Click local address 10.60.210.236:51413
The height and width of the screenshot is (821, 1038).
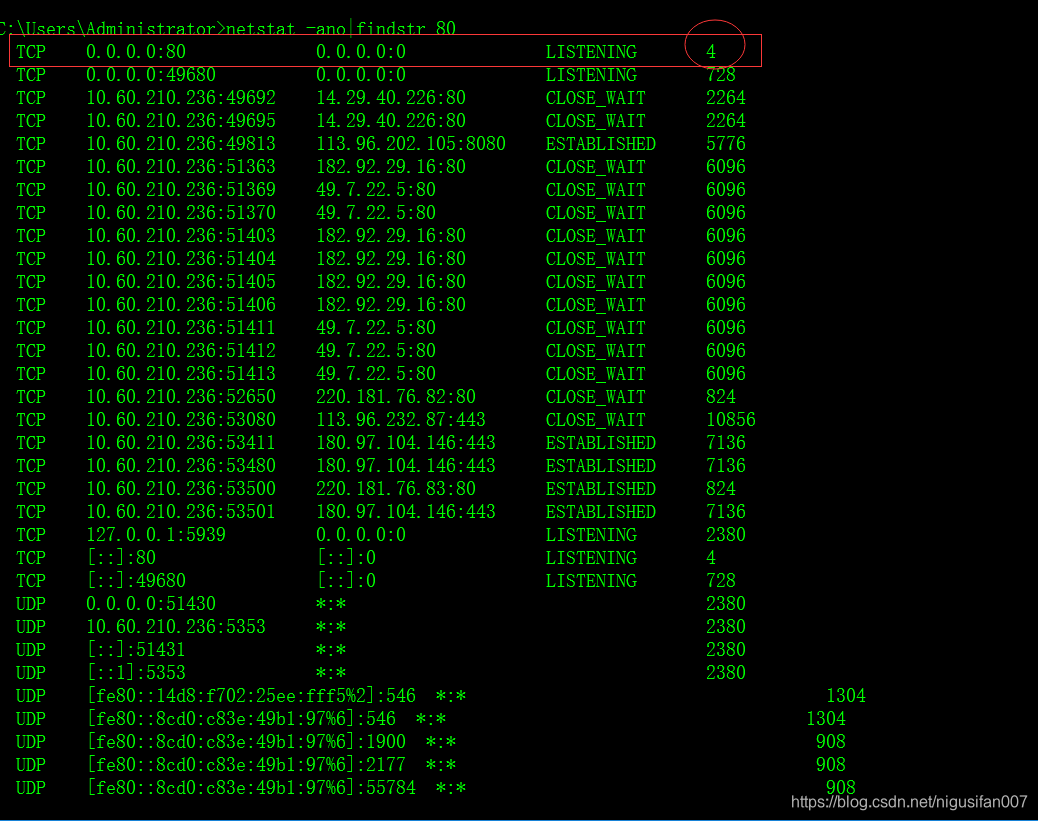pyautogui.click(x=181, y=373)
